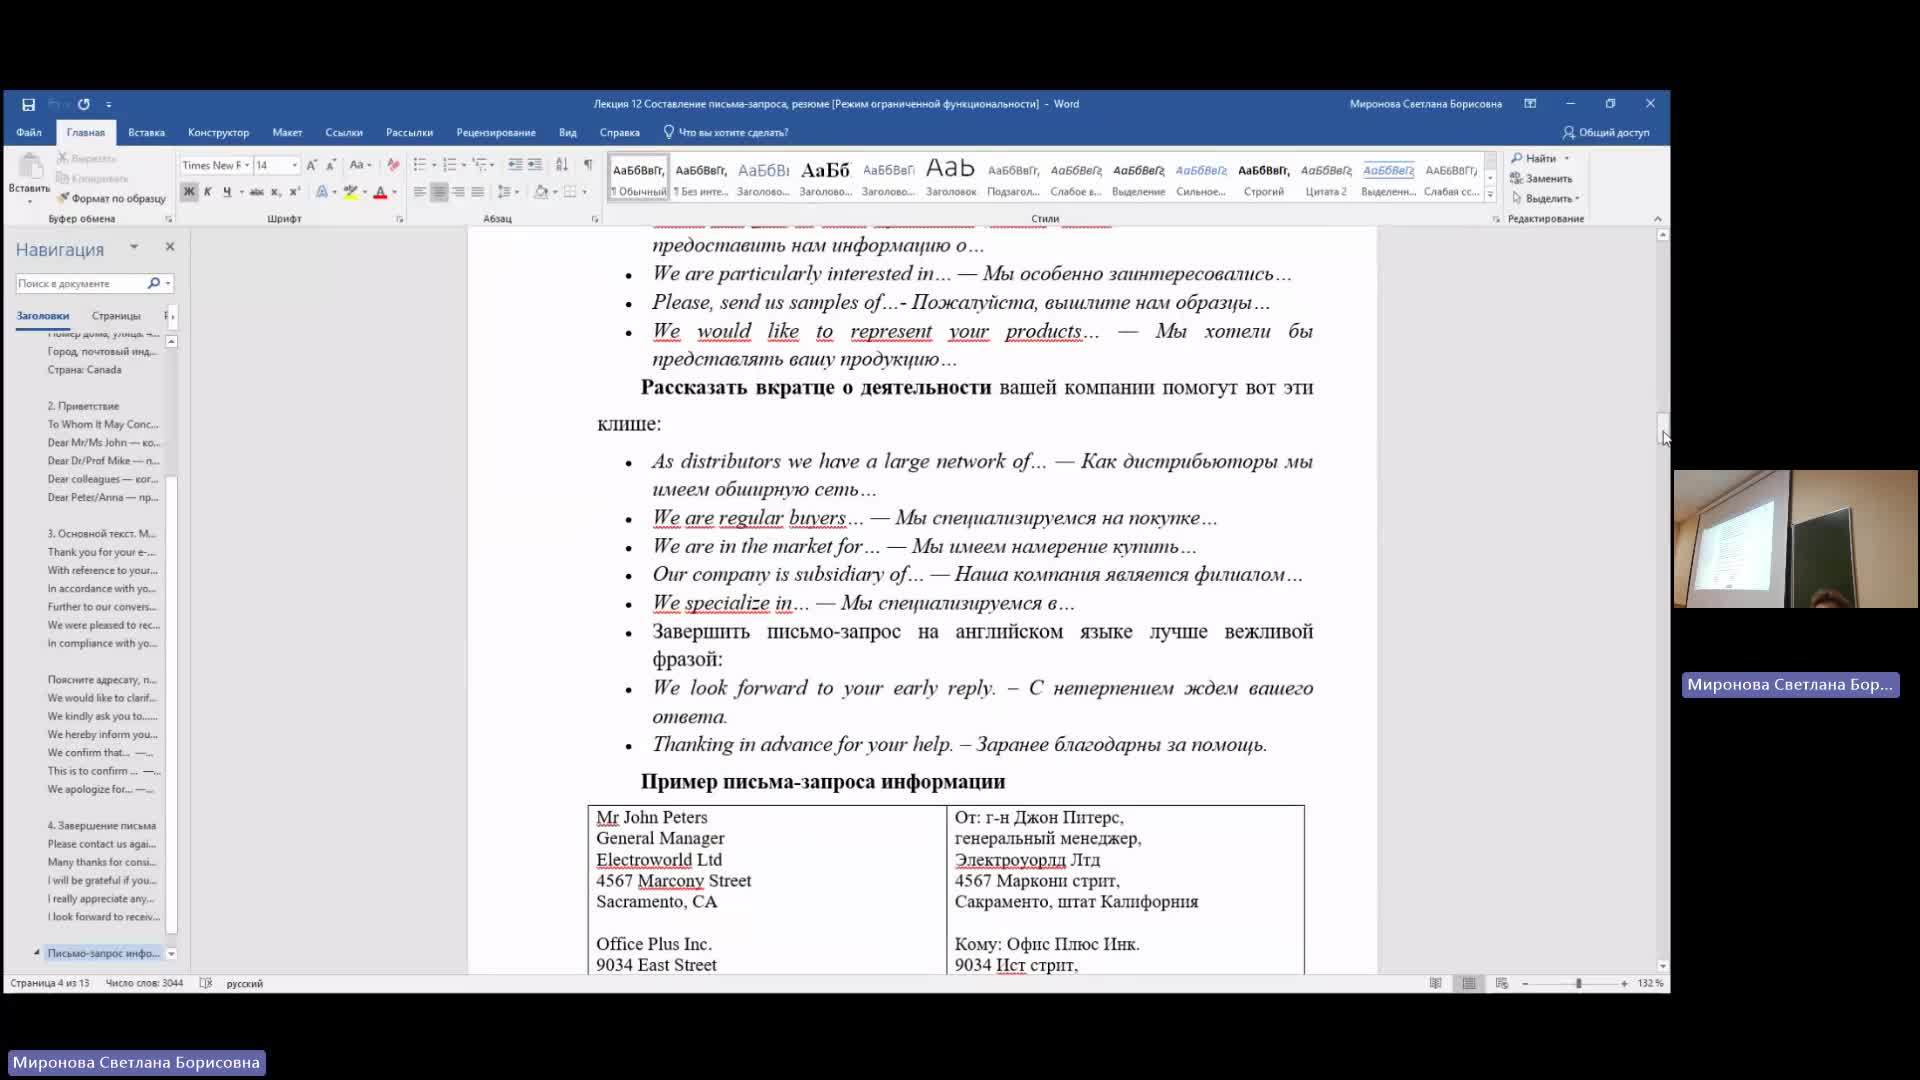This screenshot has height=1080, width=1920.
Task: Open the Рецензирование ribbon tab
Action: 496,132
